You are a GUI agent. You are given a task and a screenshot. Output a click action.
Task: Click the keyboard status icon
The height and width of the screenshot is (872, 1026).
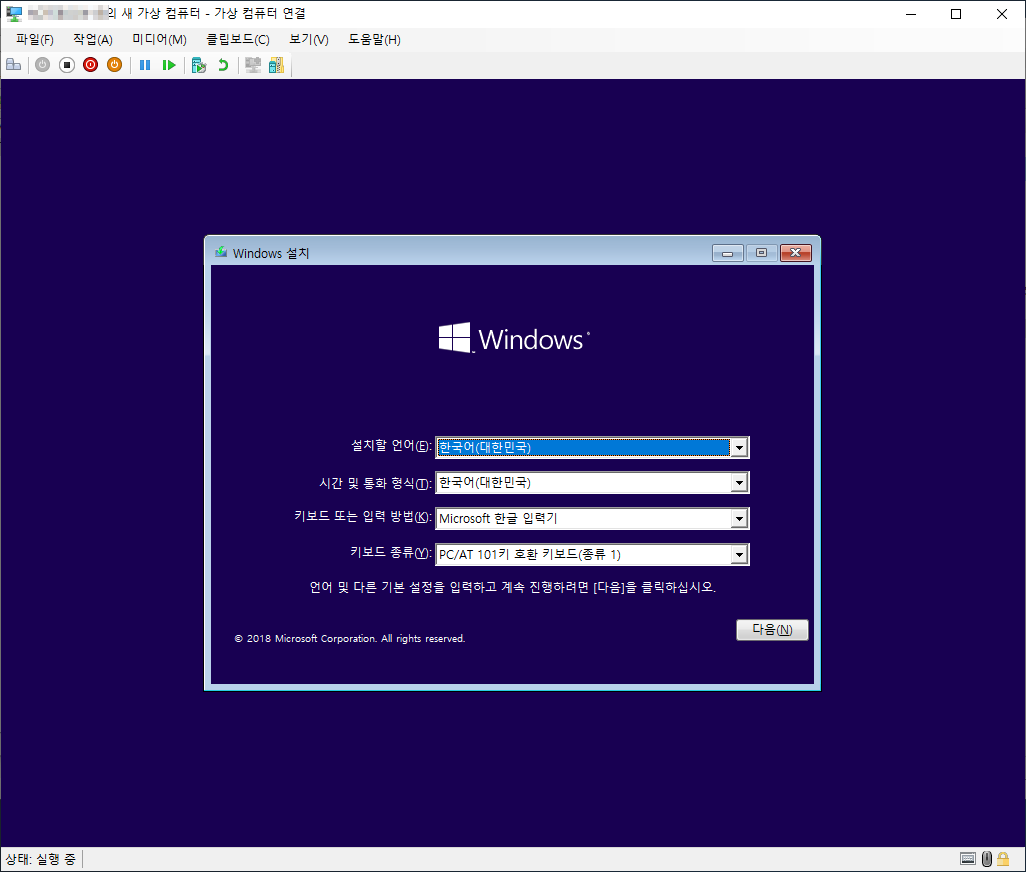tap(968, 858)
